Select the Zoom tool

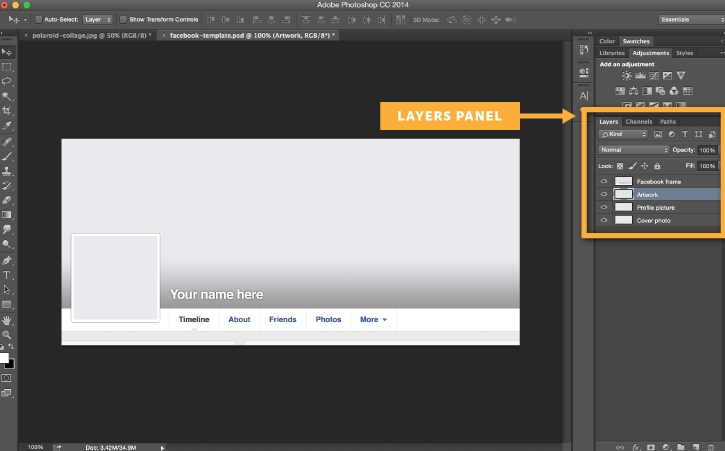point(7,334)
